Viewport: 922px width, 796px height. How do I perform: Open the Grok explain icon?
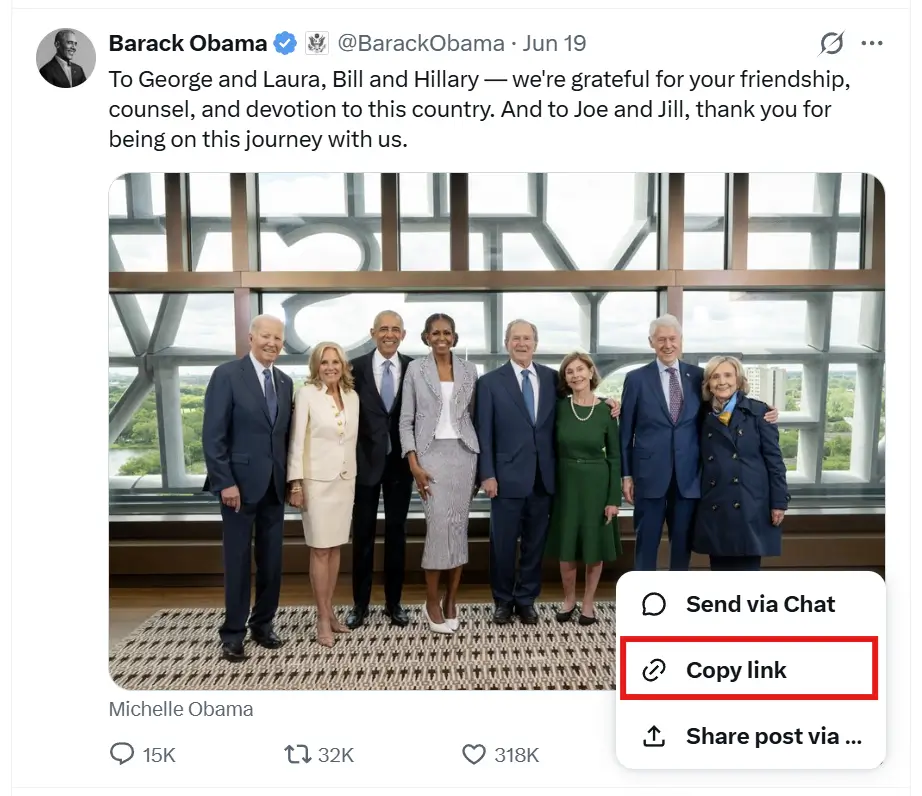pos(831,43)
